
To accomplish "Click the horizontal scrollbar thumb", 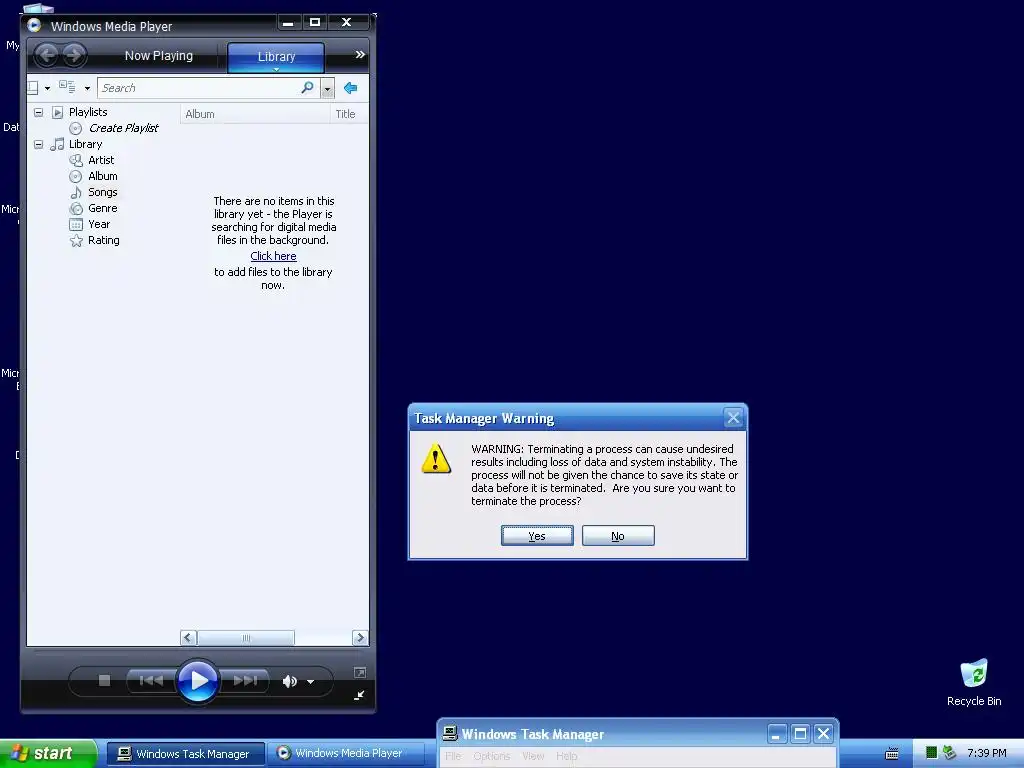I will pyautogui.click(x=246, y=637).
